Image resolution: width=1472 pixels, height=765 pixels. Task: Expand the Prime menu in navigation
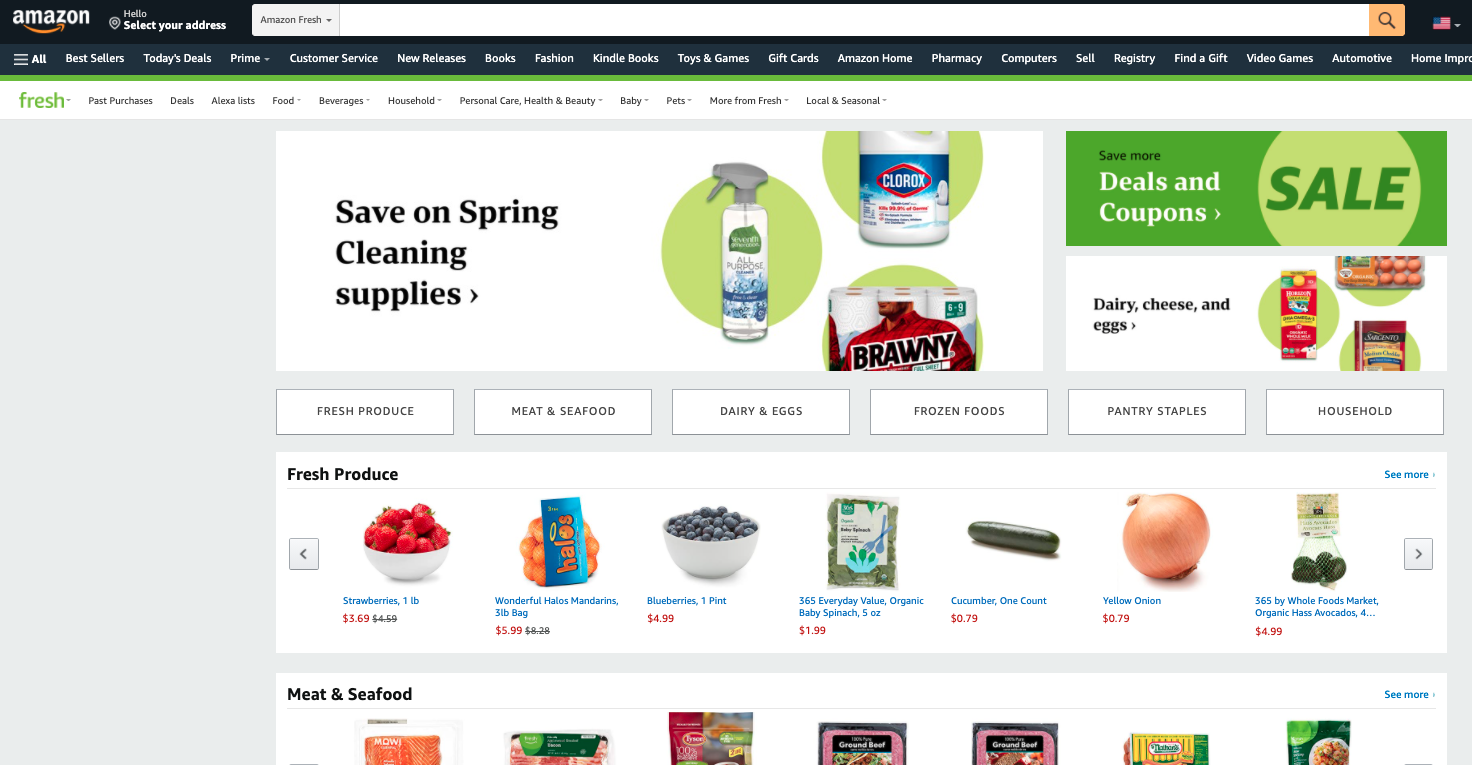click(250, 59)
